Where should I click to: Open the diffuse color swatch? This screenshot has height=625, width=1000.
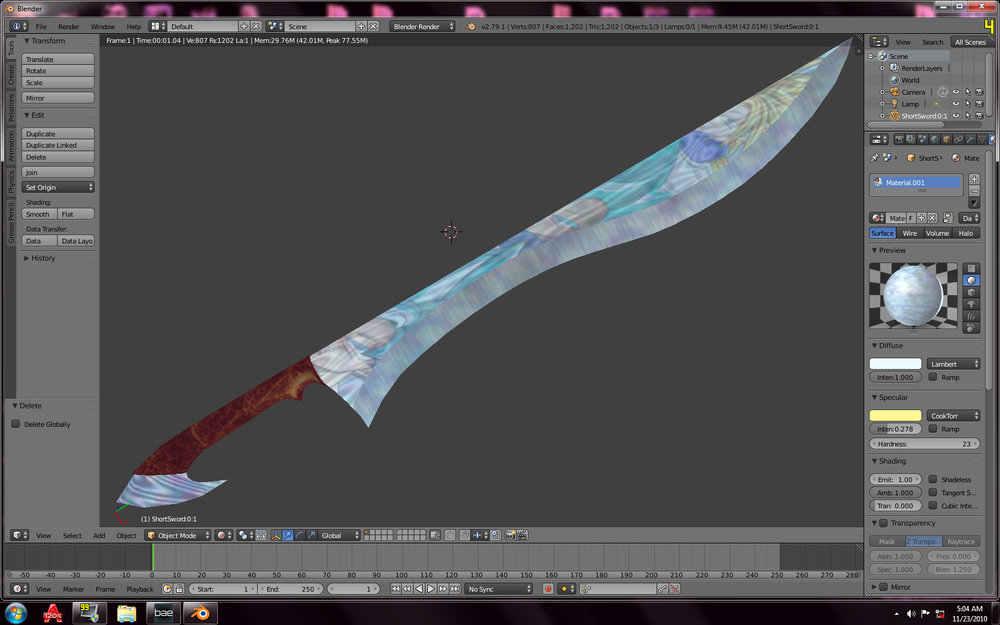(895, 364)
